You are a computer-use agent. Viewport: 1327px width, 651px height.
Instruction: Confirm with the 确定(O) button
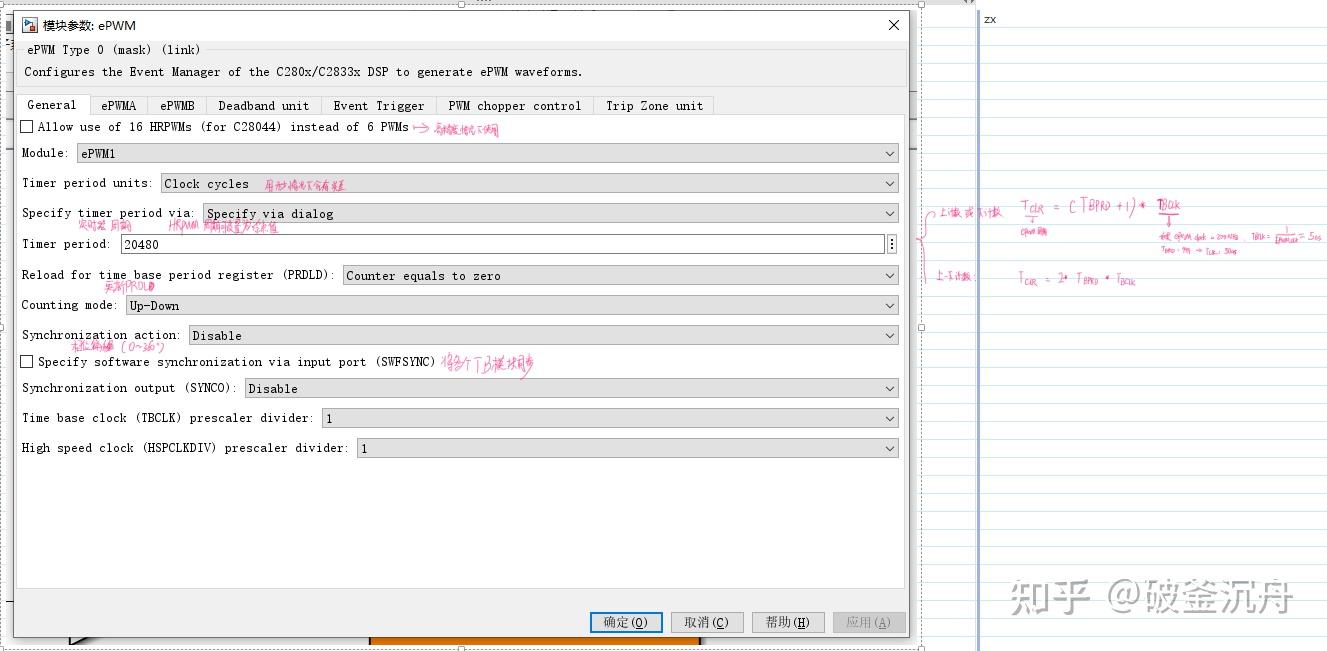coord(626,622)
